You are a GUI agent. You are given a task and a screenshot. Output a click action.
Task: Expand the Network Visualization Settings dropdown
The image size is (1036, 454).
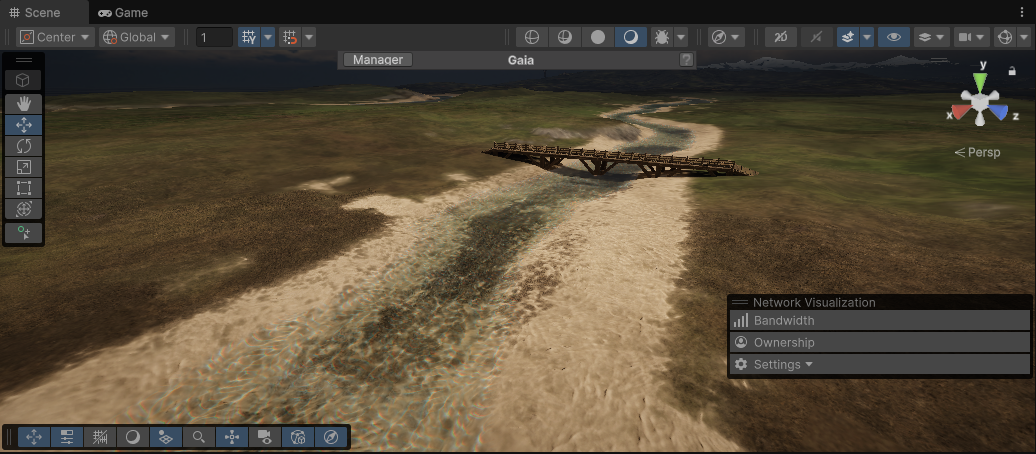click(782, 365)
